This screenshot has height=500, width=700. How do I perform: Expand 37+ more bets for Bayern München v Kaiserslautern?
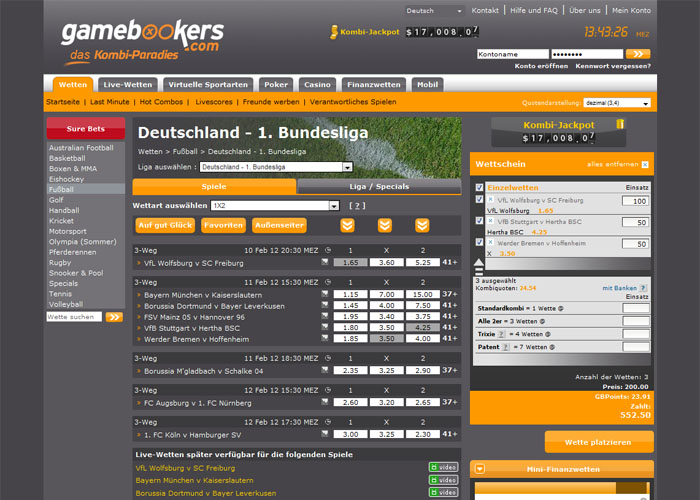pos(450,294)
